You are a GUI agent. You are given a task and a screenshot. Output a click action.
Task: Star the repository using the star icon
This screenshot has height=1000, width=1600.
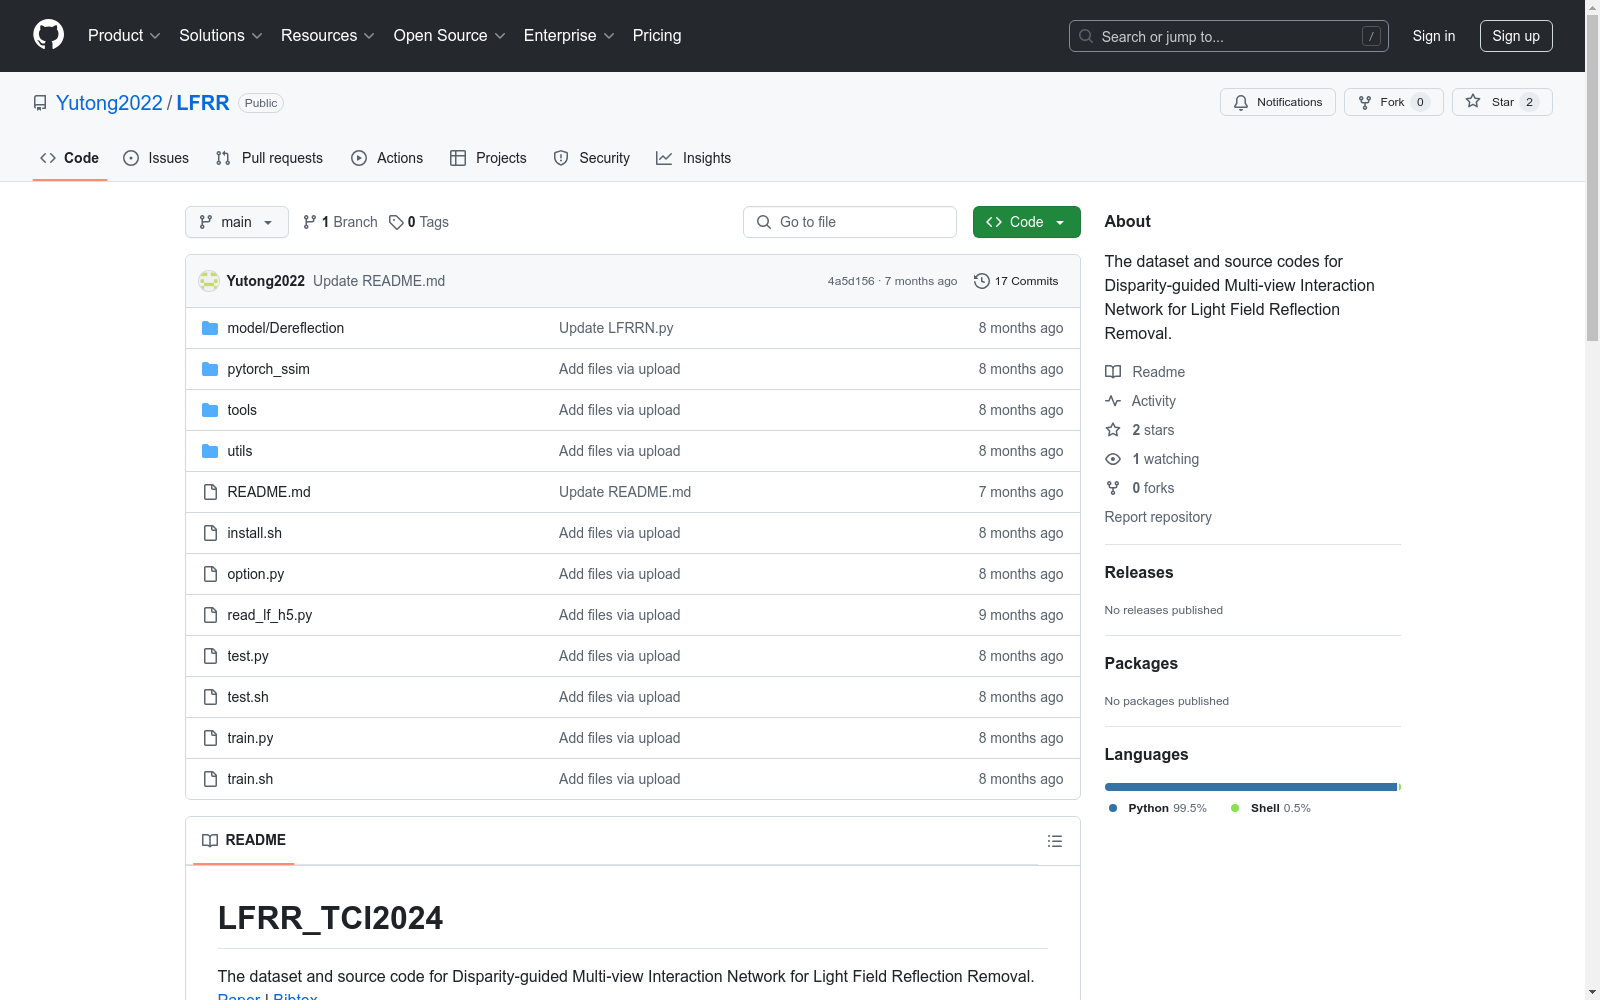[x=1473, y=101]
